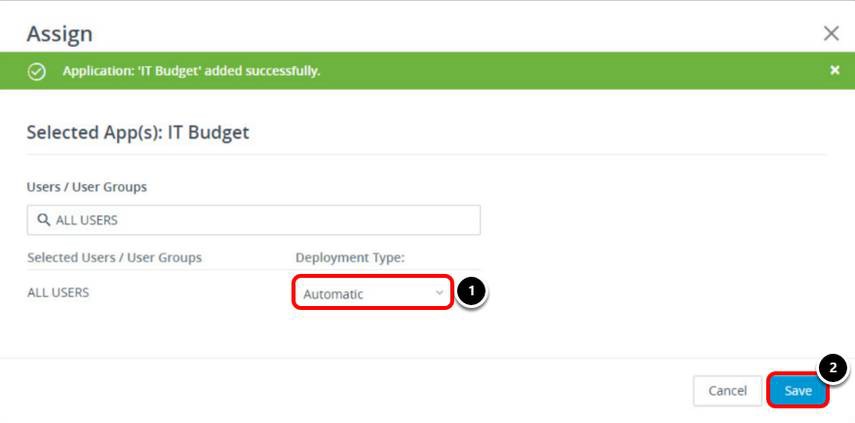Open the Deployment Type dropdown showing Automatic

373,294
